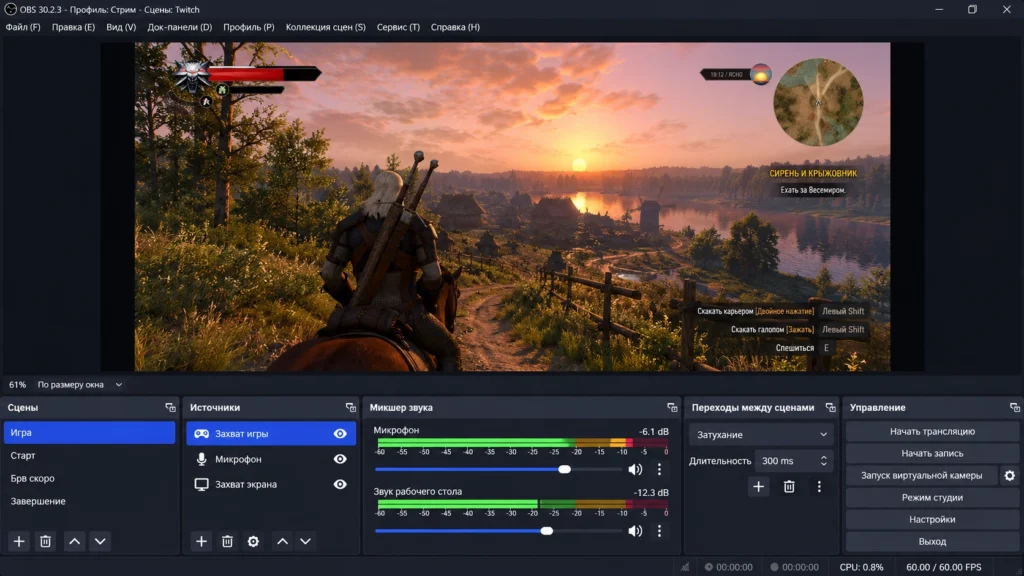Click Начать запись button
The image size is (1024, 576).
click(x=932, y=453)
